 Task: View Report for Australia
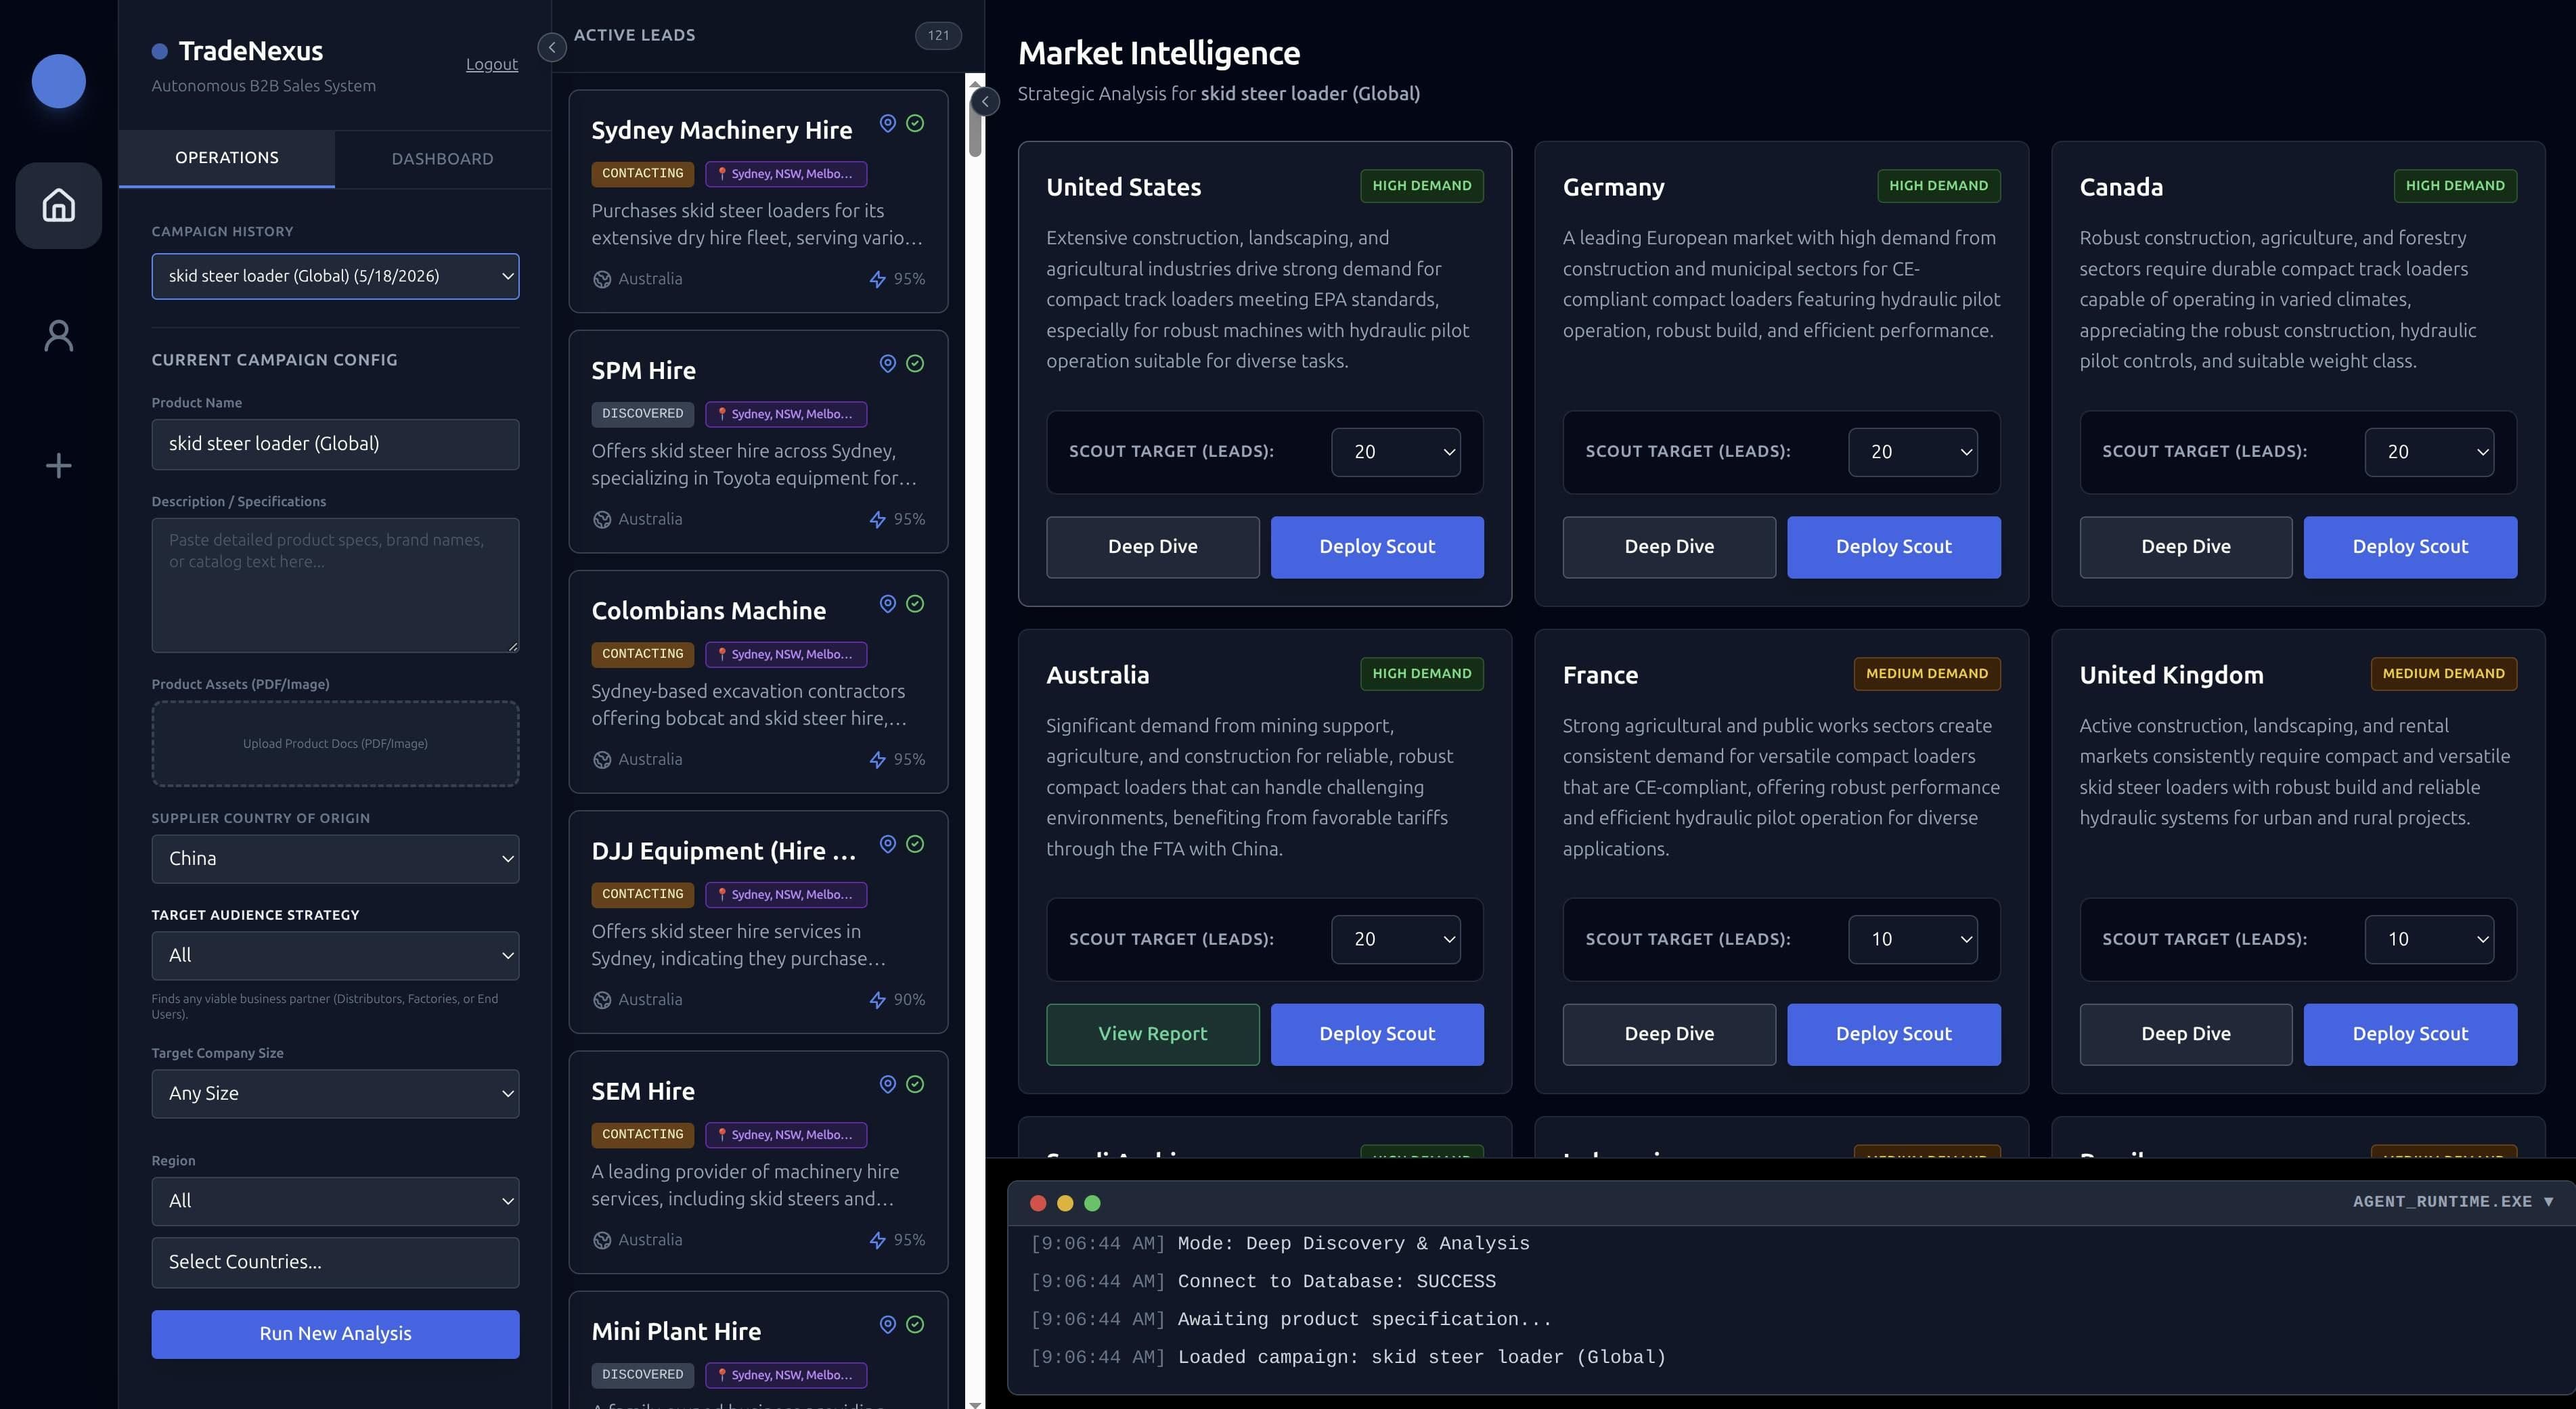point(1152,1034)
